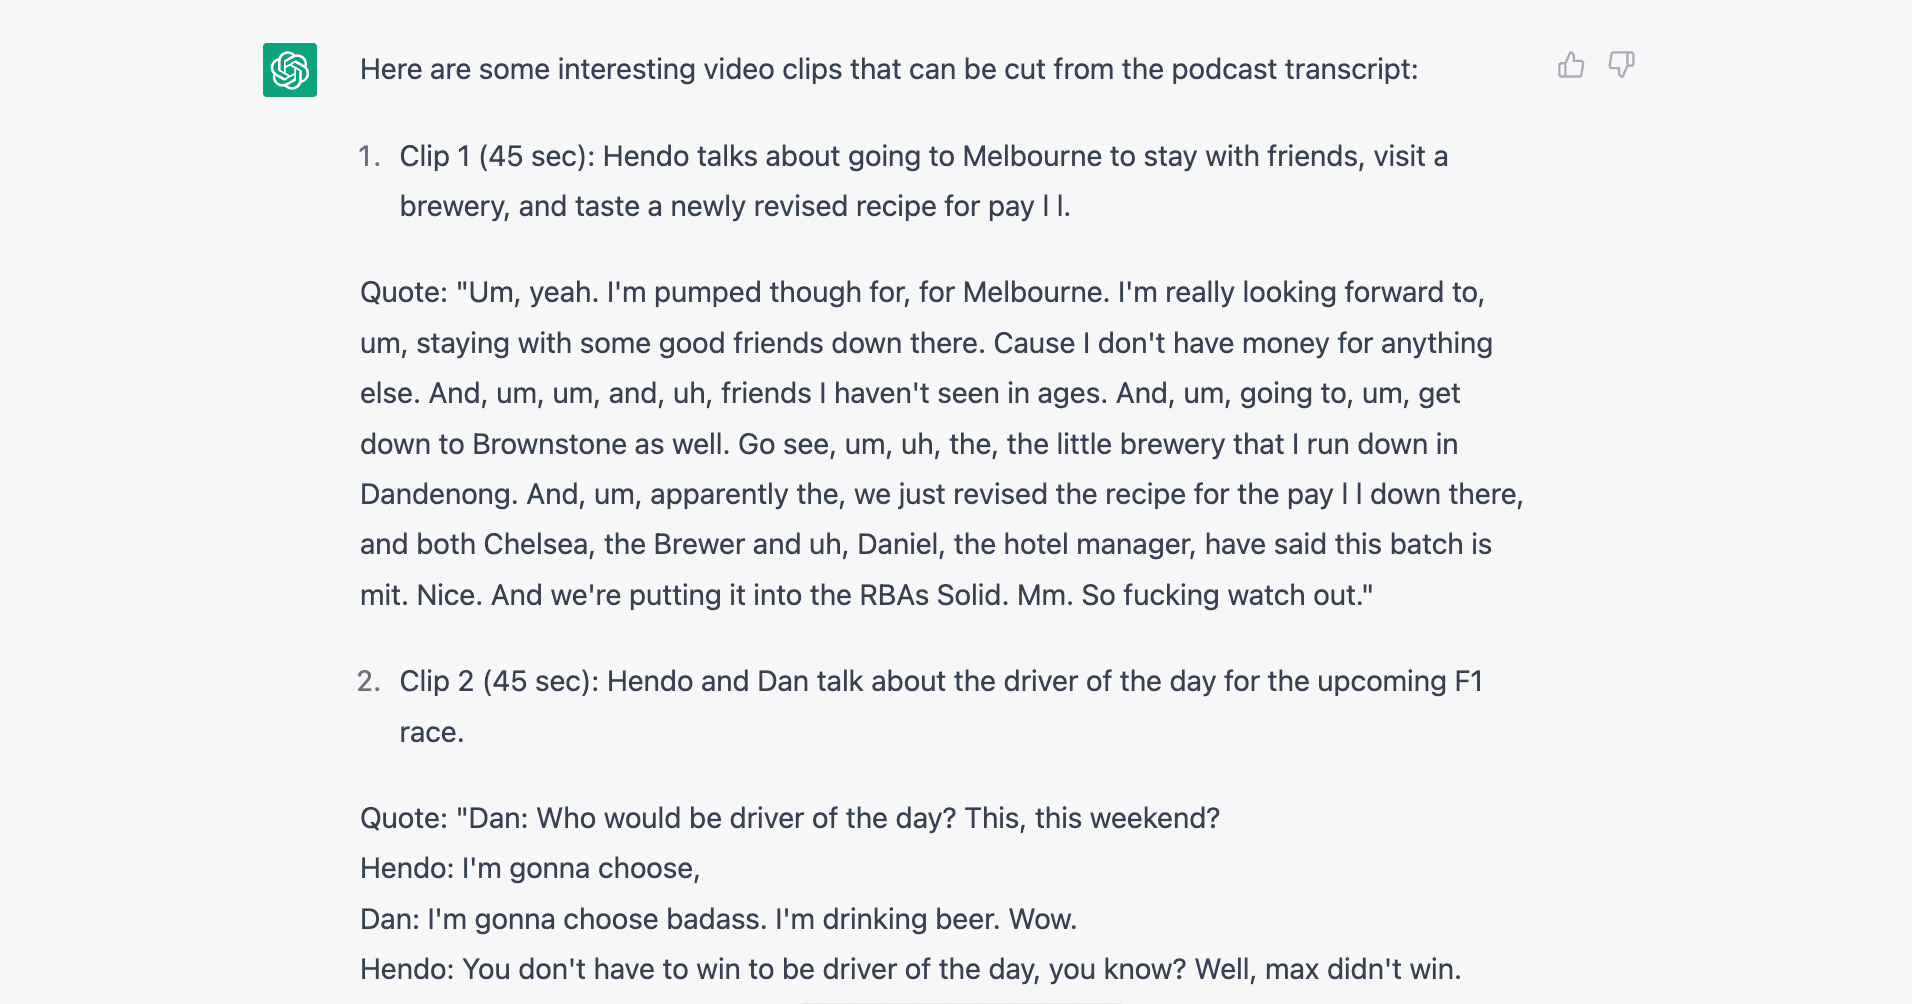Click the word 'race.' under Clip 2
This screenshot has height=1004, width=1912.
click(x=432, y=732)
